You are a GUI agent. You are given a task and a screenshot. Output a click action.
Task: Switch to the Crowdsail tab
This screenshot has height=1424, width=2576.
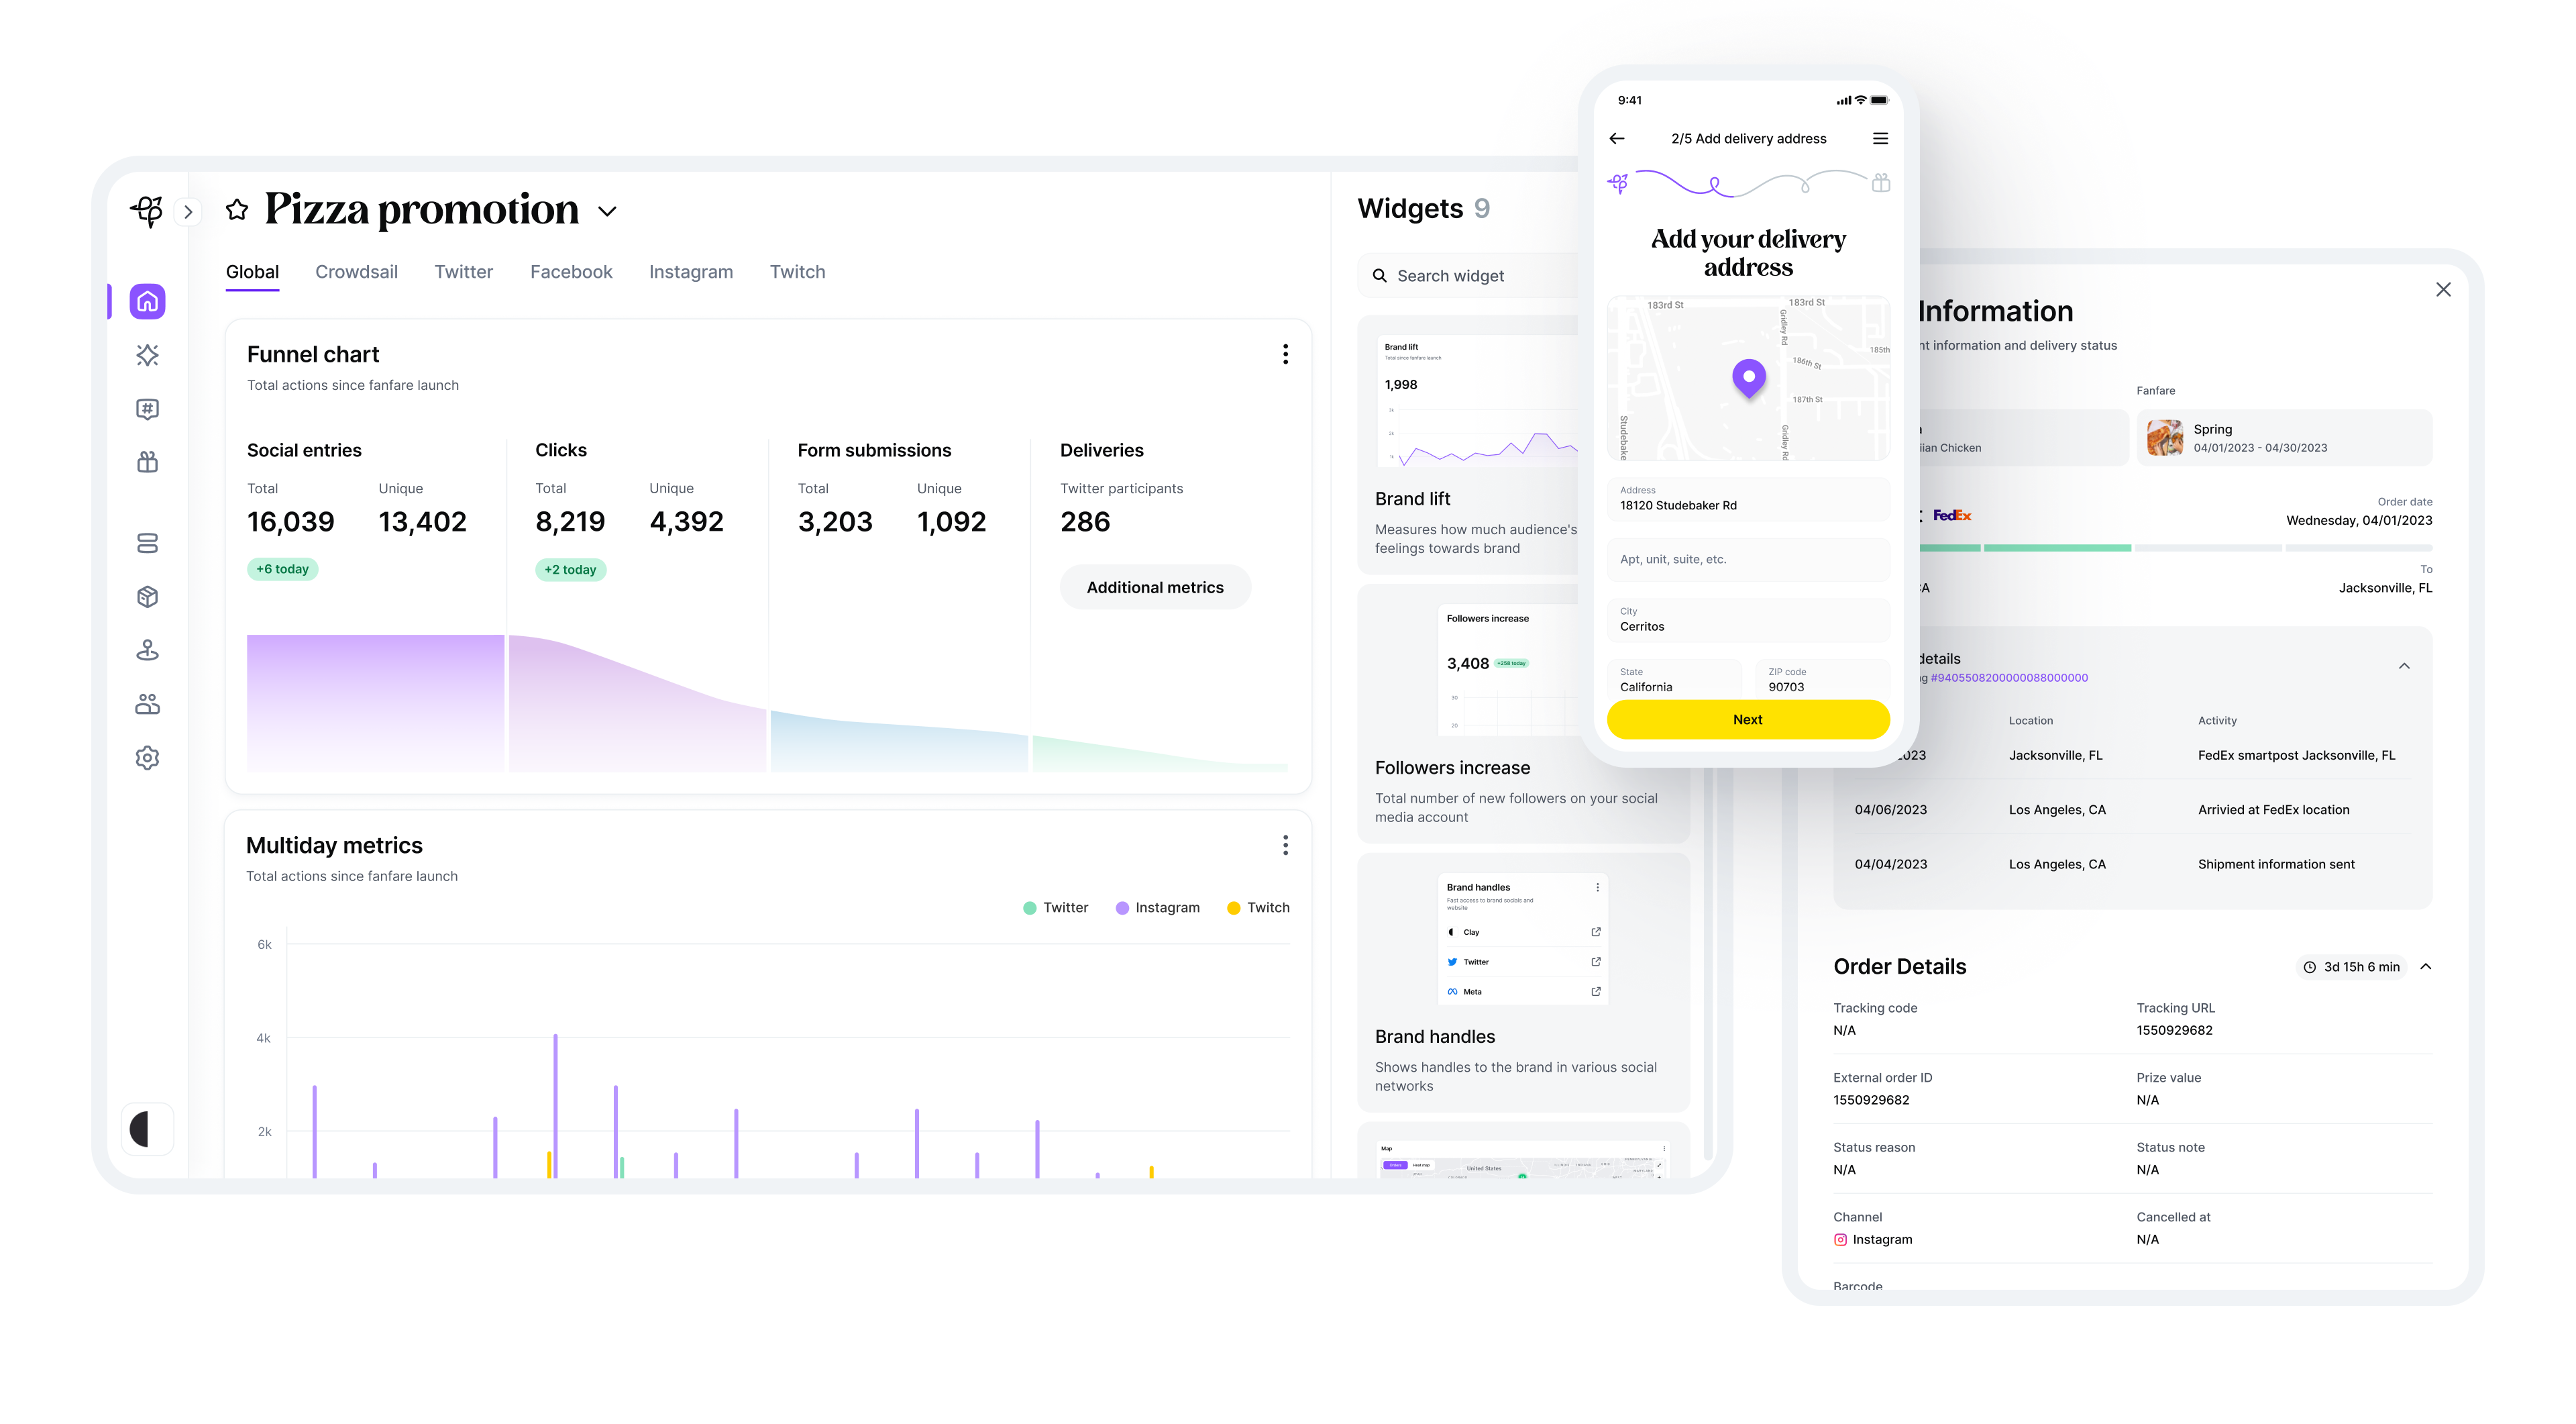coord(356,272)
